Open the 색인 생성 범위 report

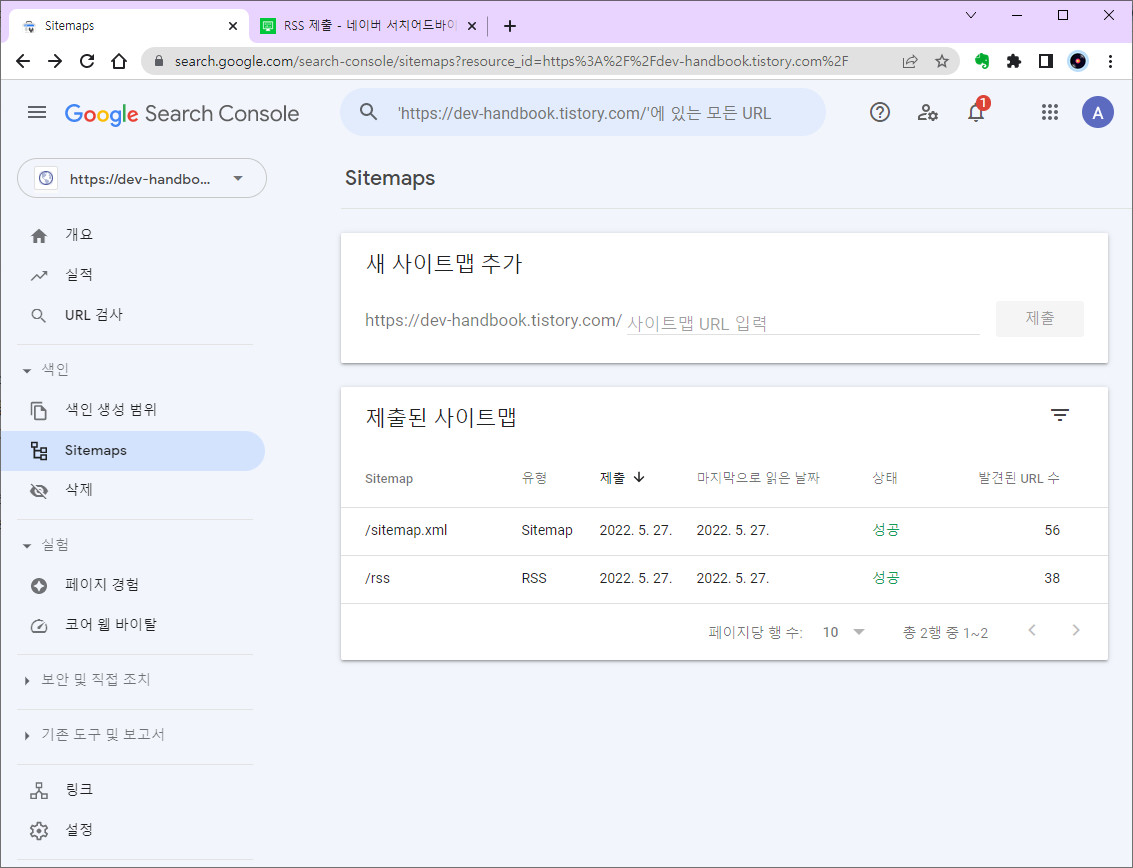[119, 410]
